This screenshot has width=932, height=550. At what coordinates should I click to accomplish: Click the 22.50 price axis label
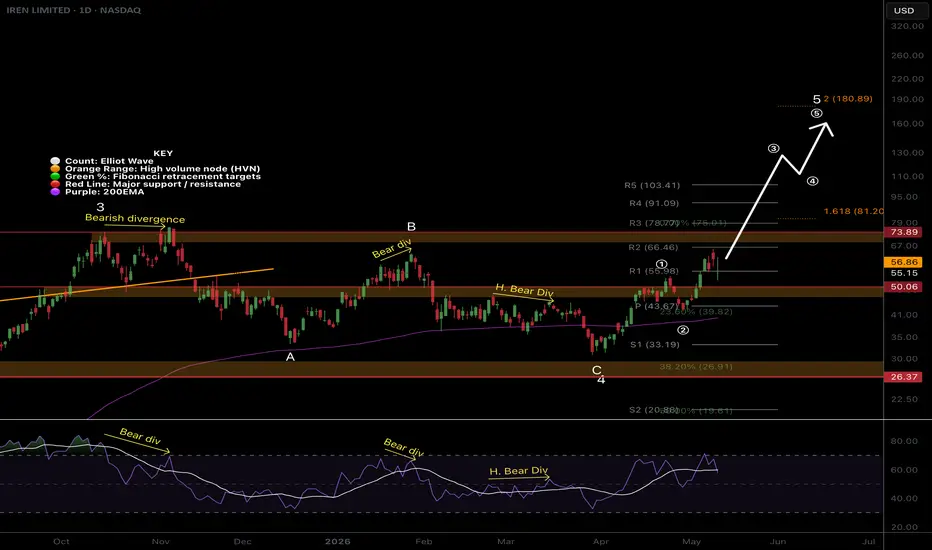point(904,399)
